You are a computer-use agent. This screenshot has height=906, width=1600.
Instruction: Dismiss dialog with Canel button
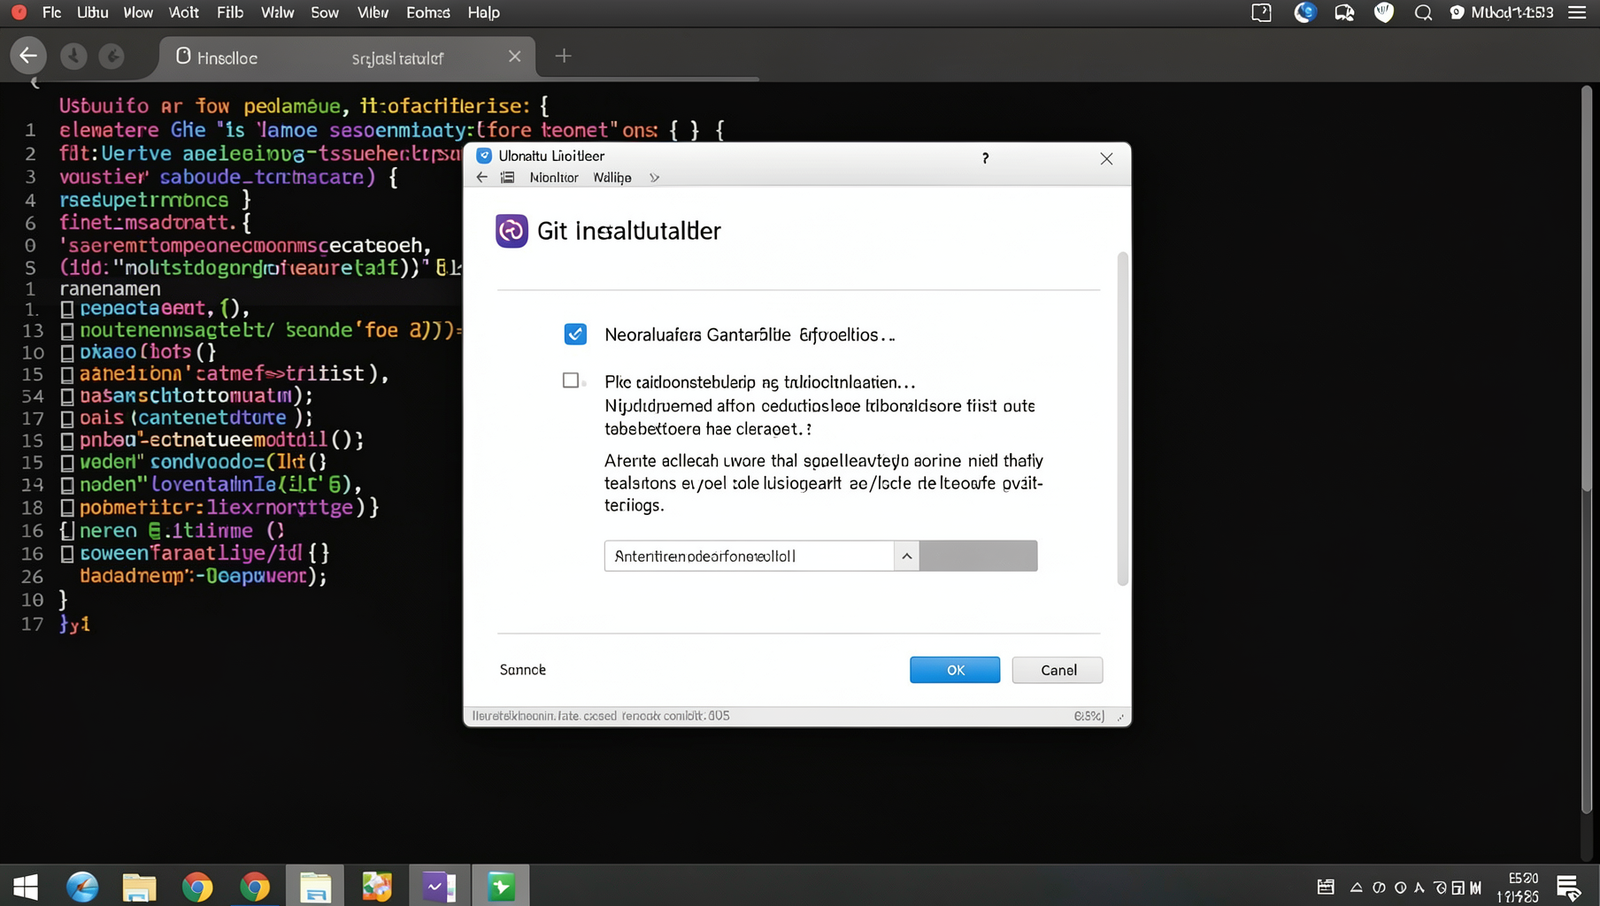point(1058,670)
